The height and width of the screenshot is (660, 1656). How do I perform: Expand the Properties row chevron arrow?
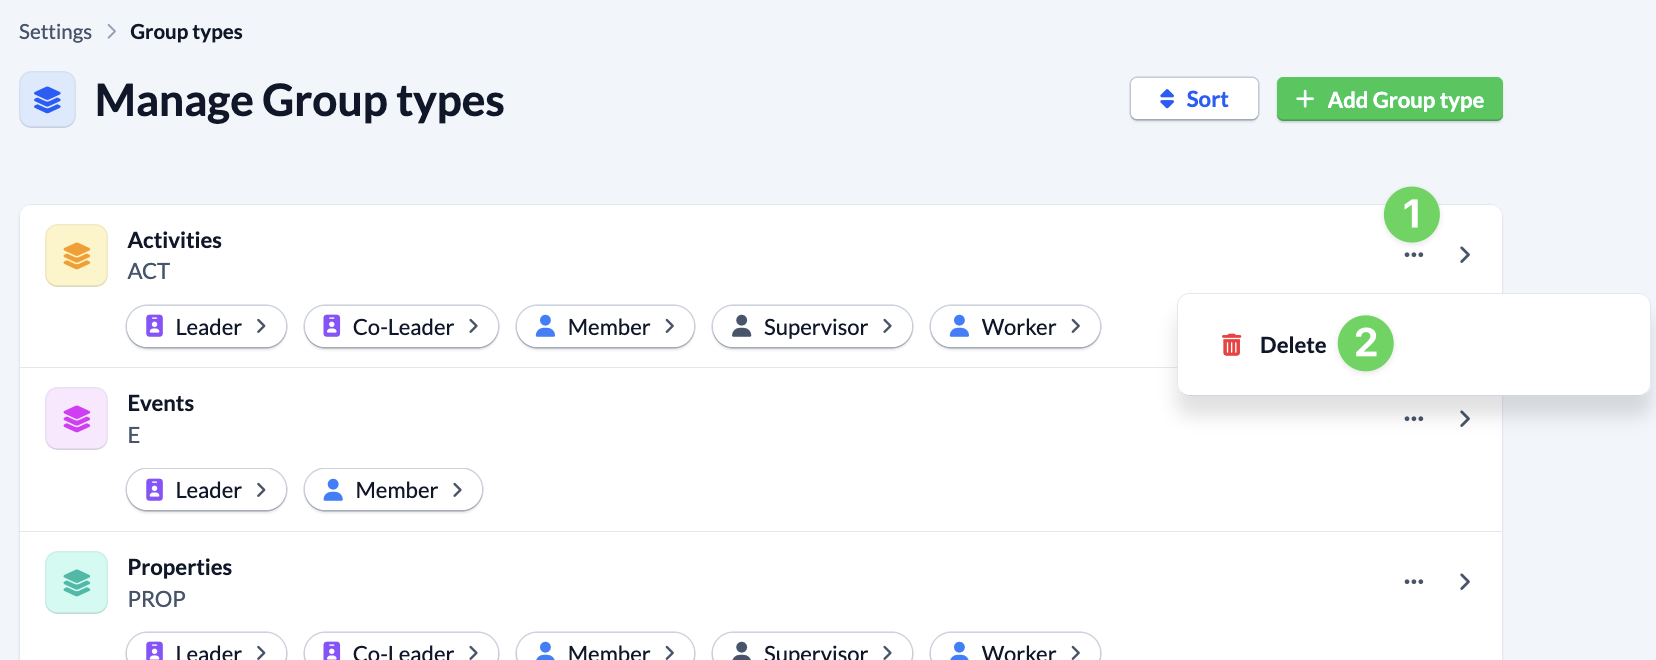[x=1465, y=582]
